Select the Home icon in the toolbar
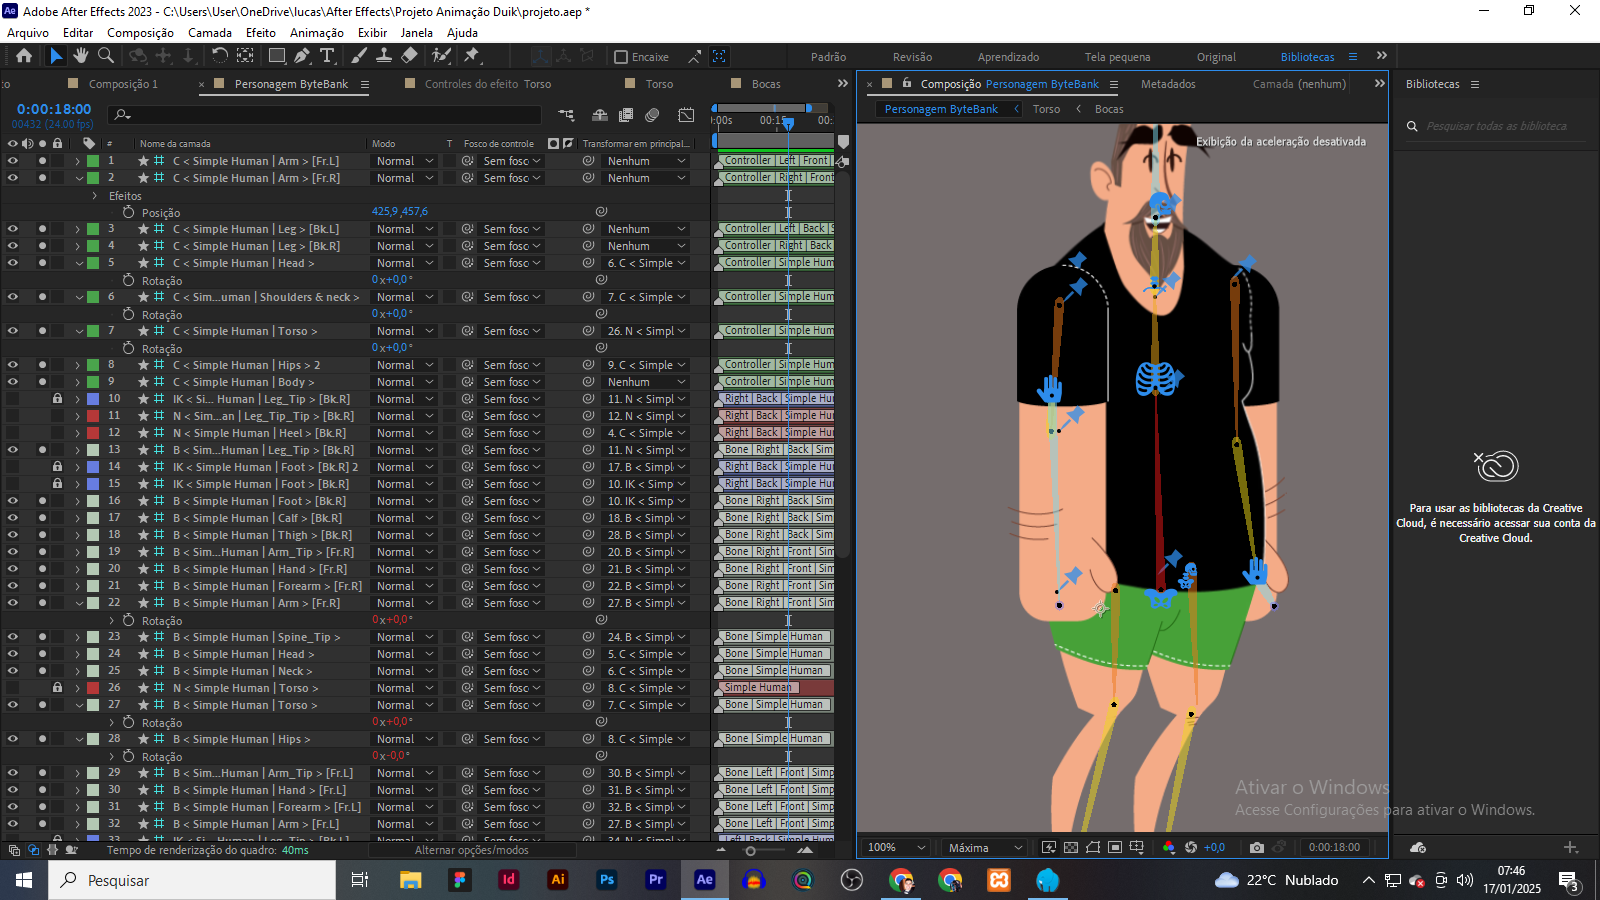This screenshot has height=900, width=1600. click(x=24, y=56)
